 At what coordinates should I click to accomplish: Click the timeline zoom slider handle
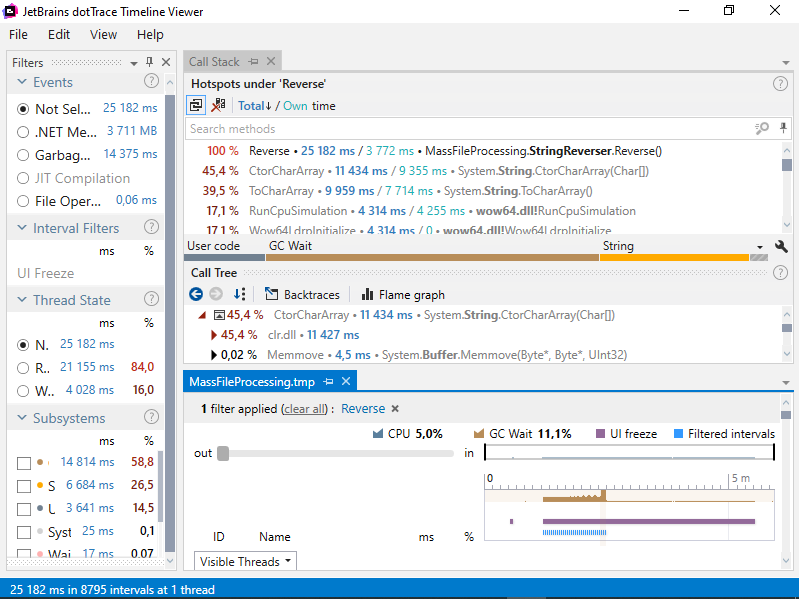(x=223, y=453)
